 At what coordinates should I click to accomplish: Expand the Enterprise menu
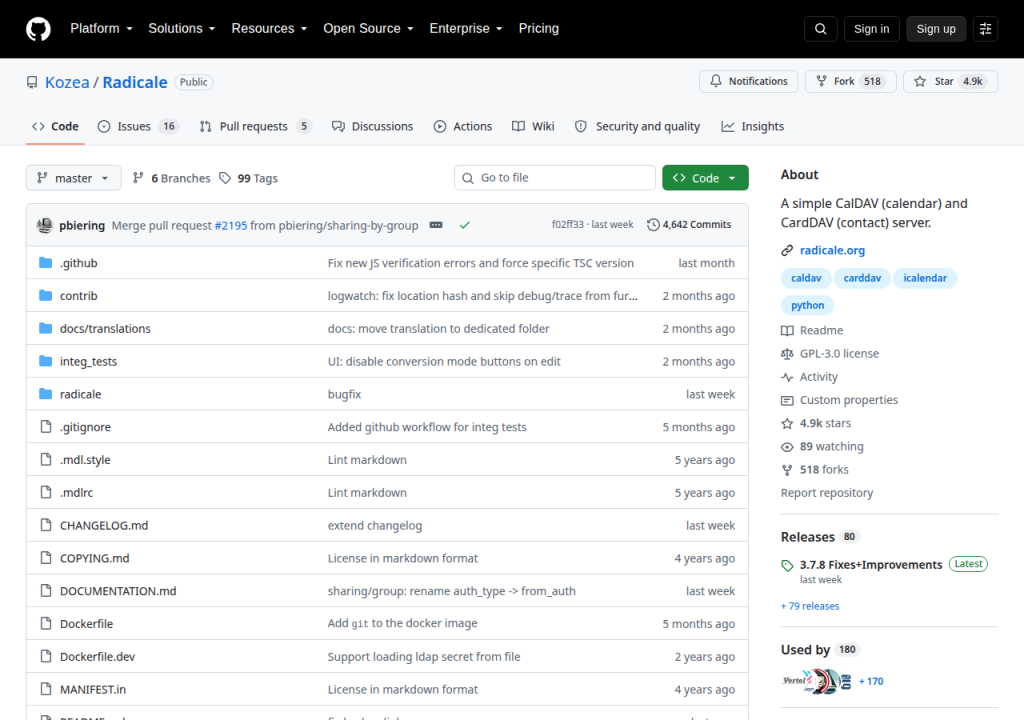click(466, 29)
